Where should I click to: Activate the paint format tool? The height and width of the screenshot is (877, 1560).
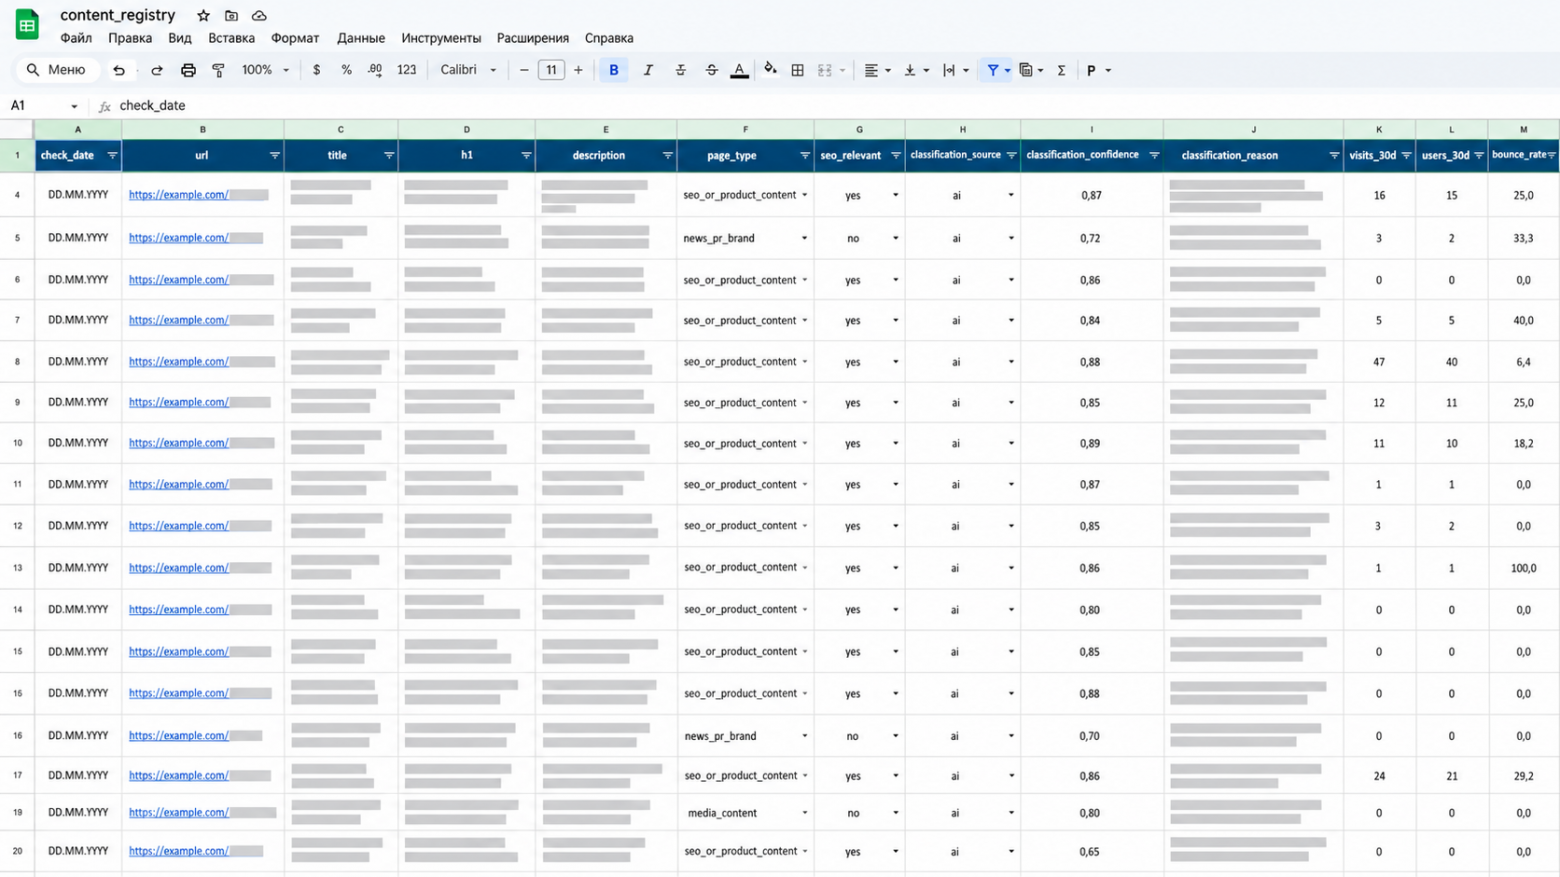(x=218, y=70)
